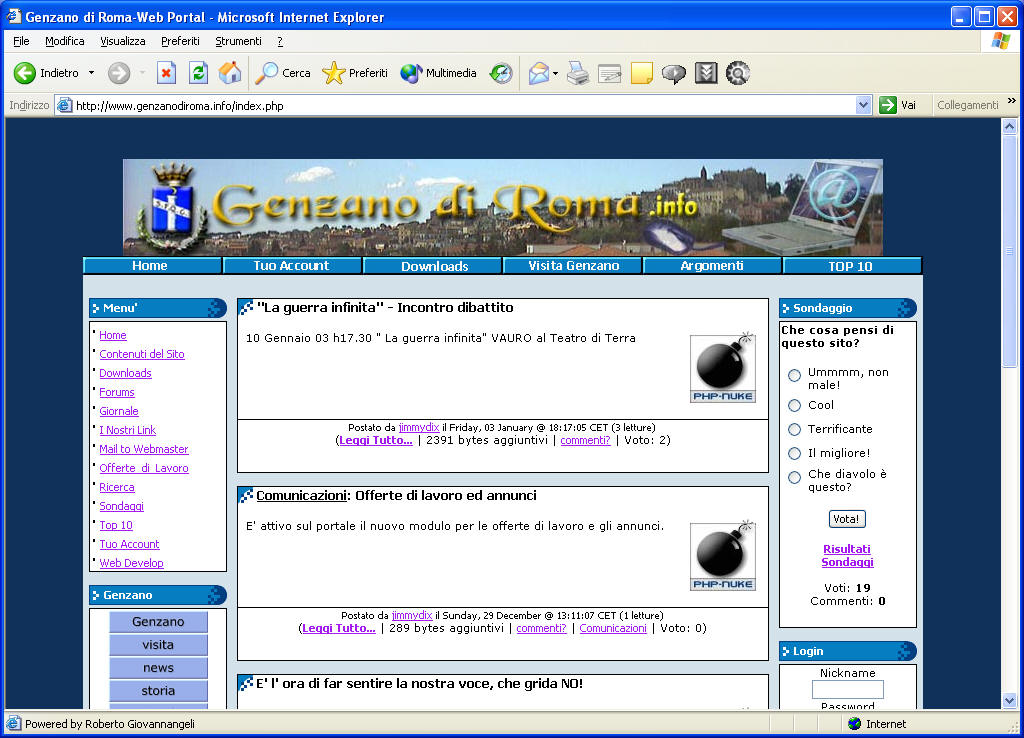The width and height of the screenshot is (1024, 738).
Task: Click the speech bubble discussion icon
Action: click(674, 73)
